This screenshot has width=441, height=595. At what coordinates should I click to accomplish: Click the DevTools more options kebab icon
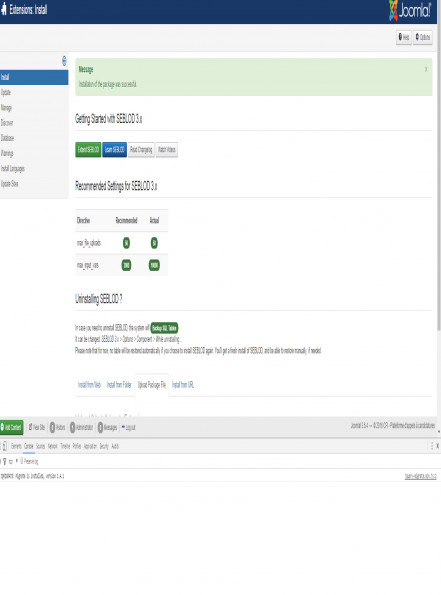click(432, 446)
